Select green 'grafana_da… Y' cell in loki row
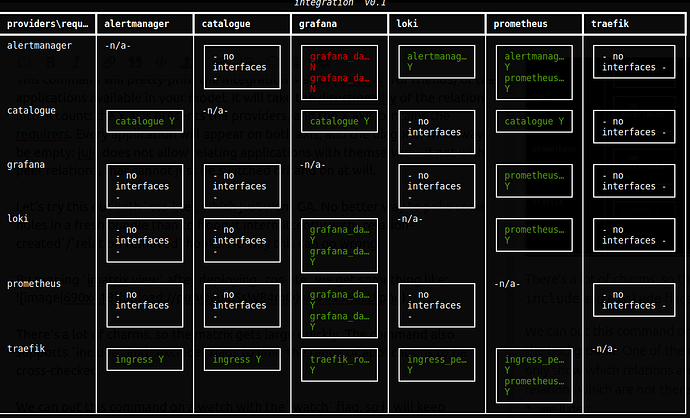690x418 pixels. tap(339, 246)
